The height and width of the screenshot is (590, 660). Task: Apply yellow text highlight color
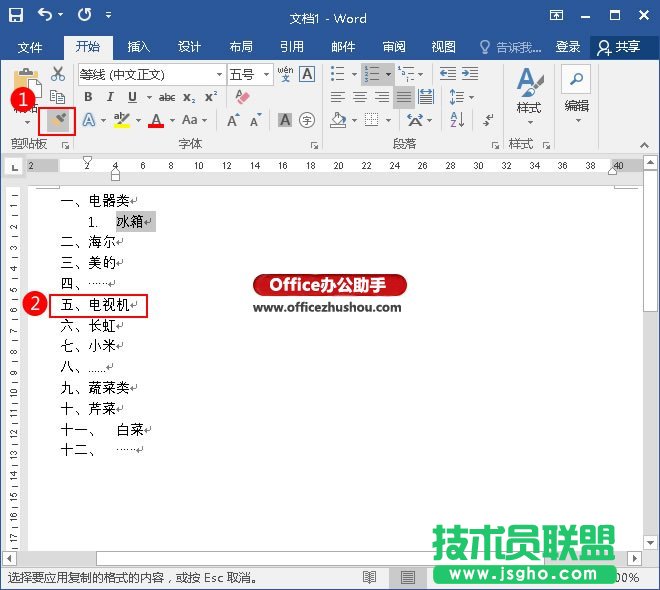tap(122, 120)
